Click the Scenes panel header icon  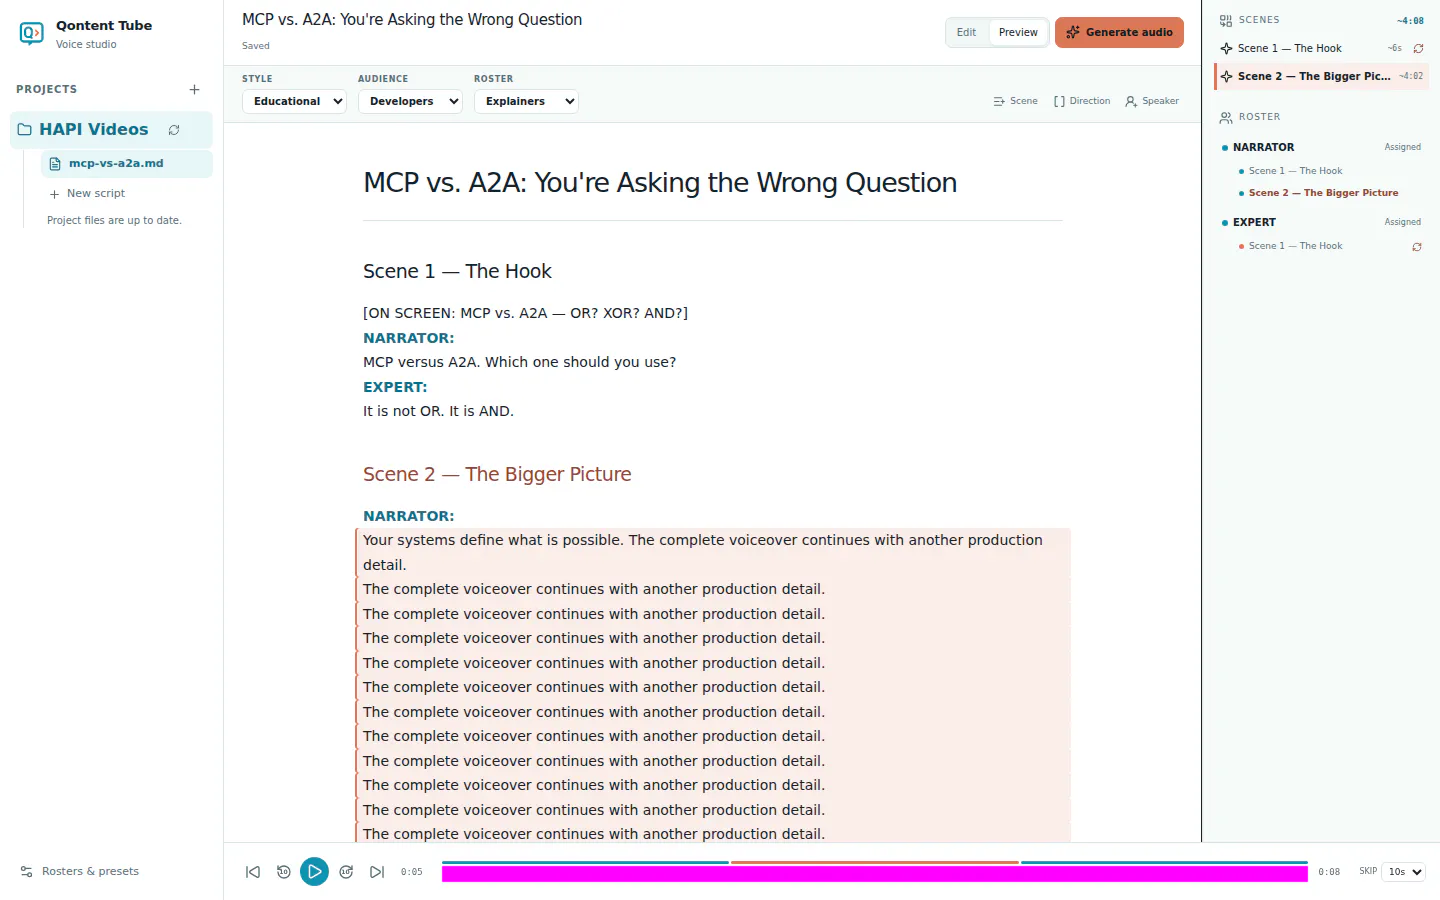tap(1226, 21)
